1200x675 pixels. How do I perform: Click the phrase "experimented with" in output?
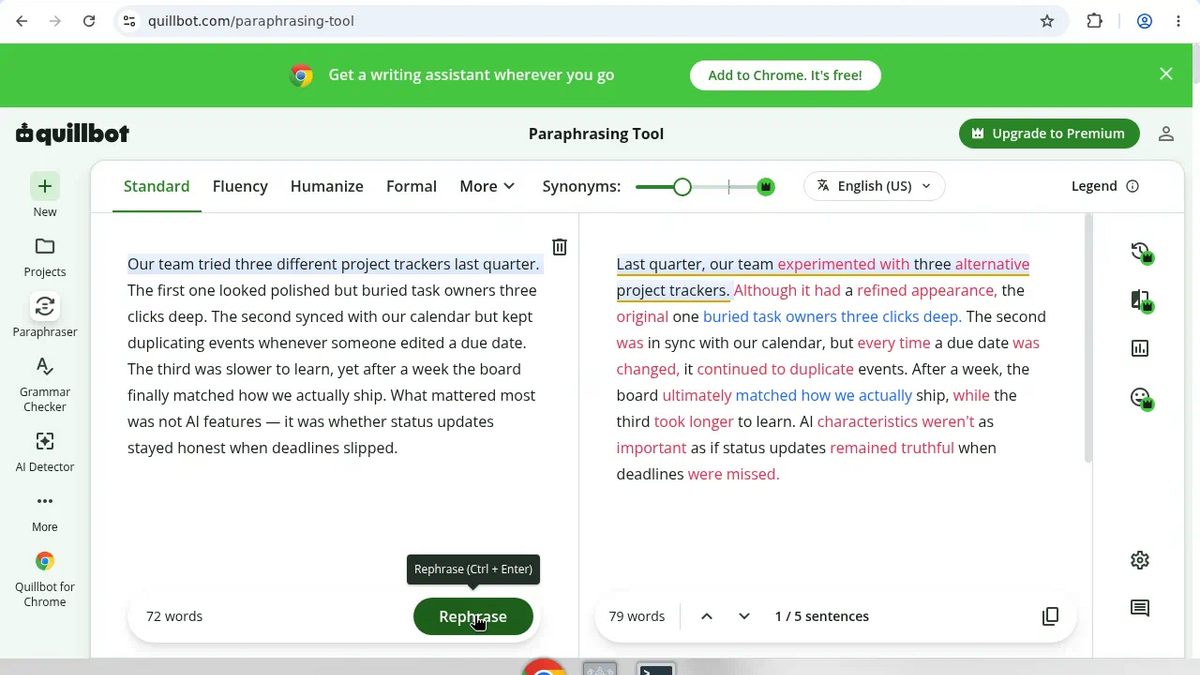(843, 264)
